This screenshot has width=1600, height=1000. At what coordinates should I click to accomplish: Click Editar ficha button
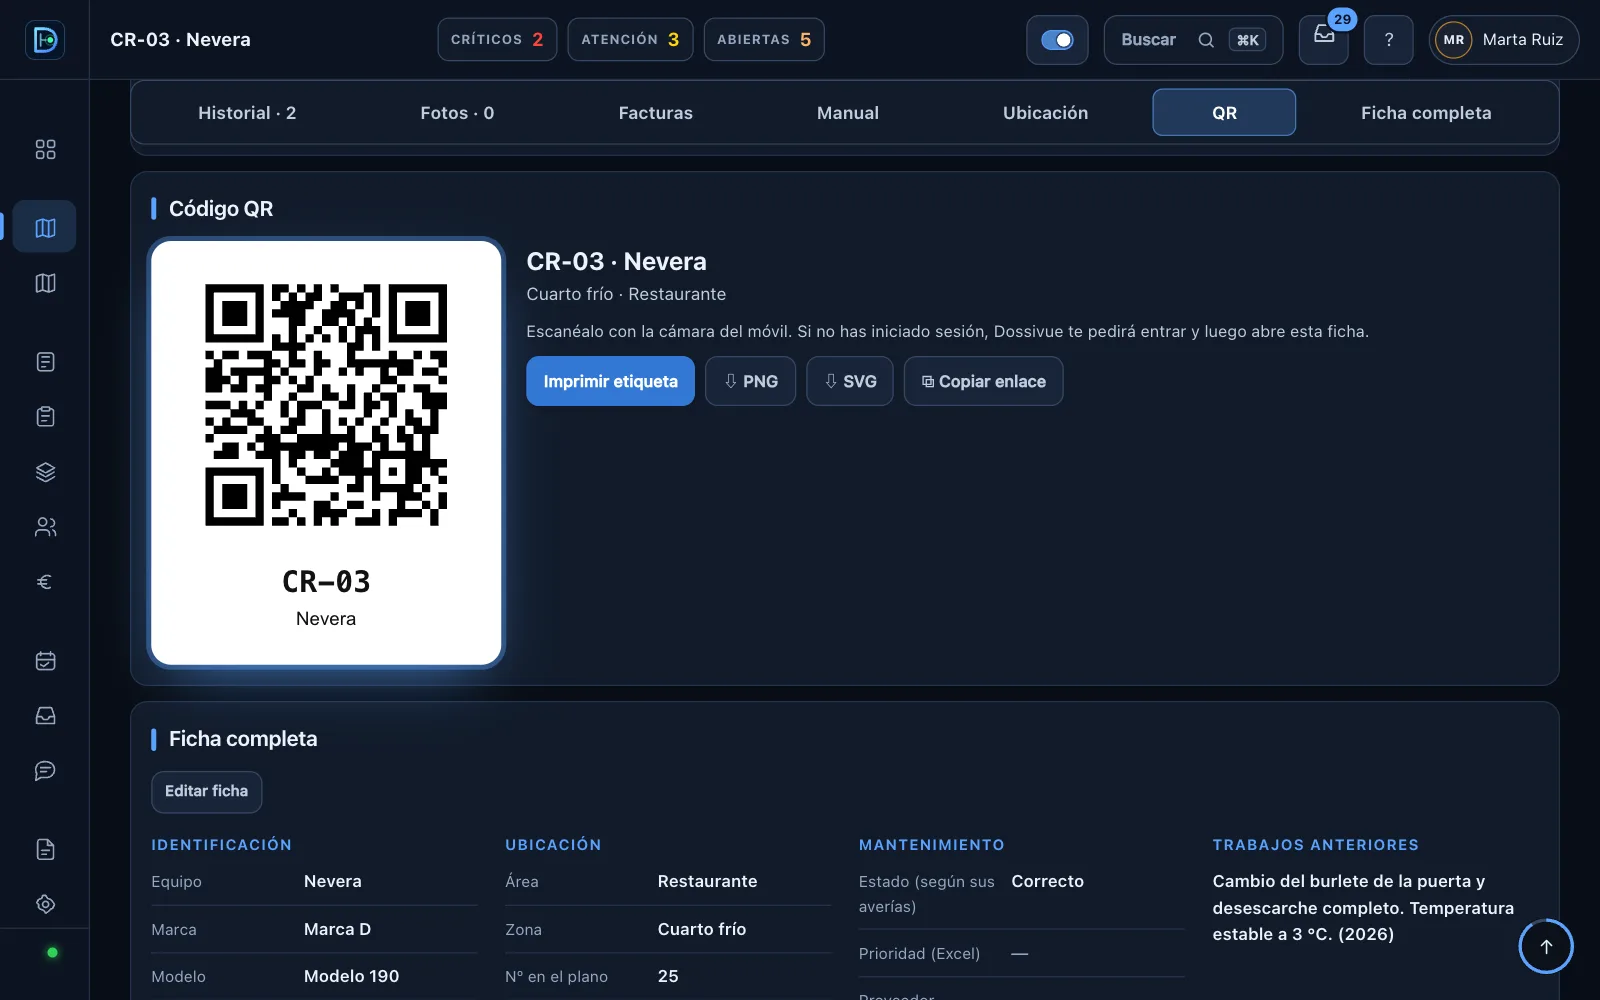coord(206,791)
